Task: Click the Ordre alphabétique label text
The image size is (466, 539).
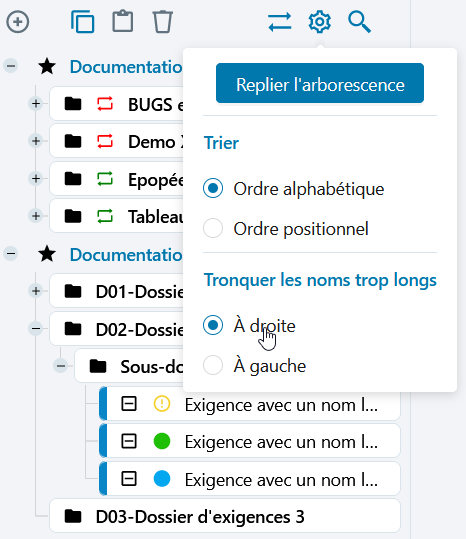Action: [x=309, y=189]
